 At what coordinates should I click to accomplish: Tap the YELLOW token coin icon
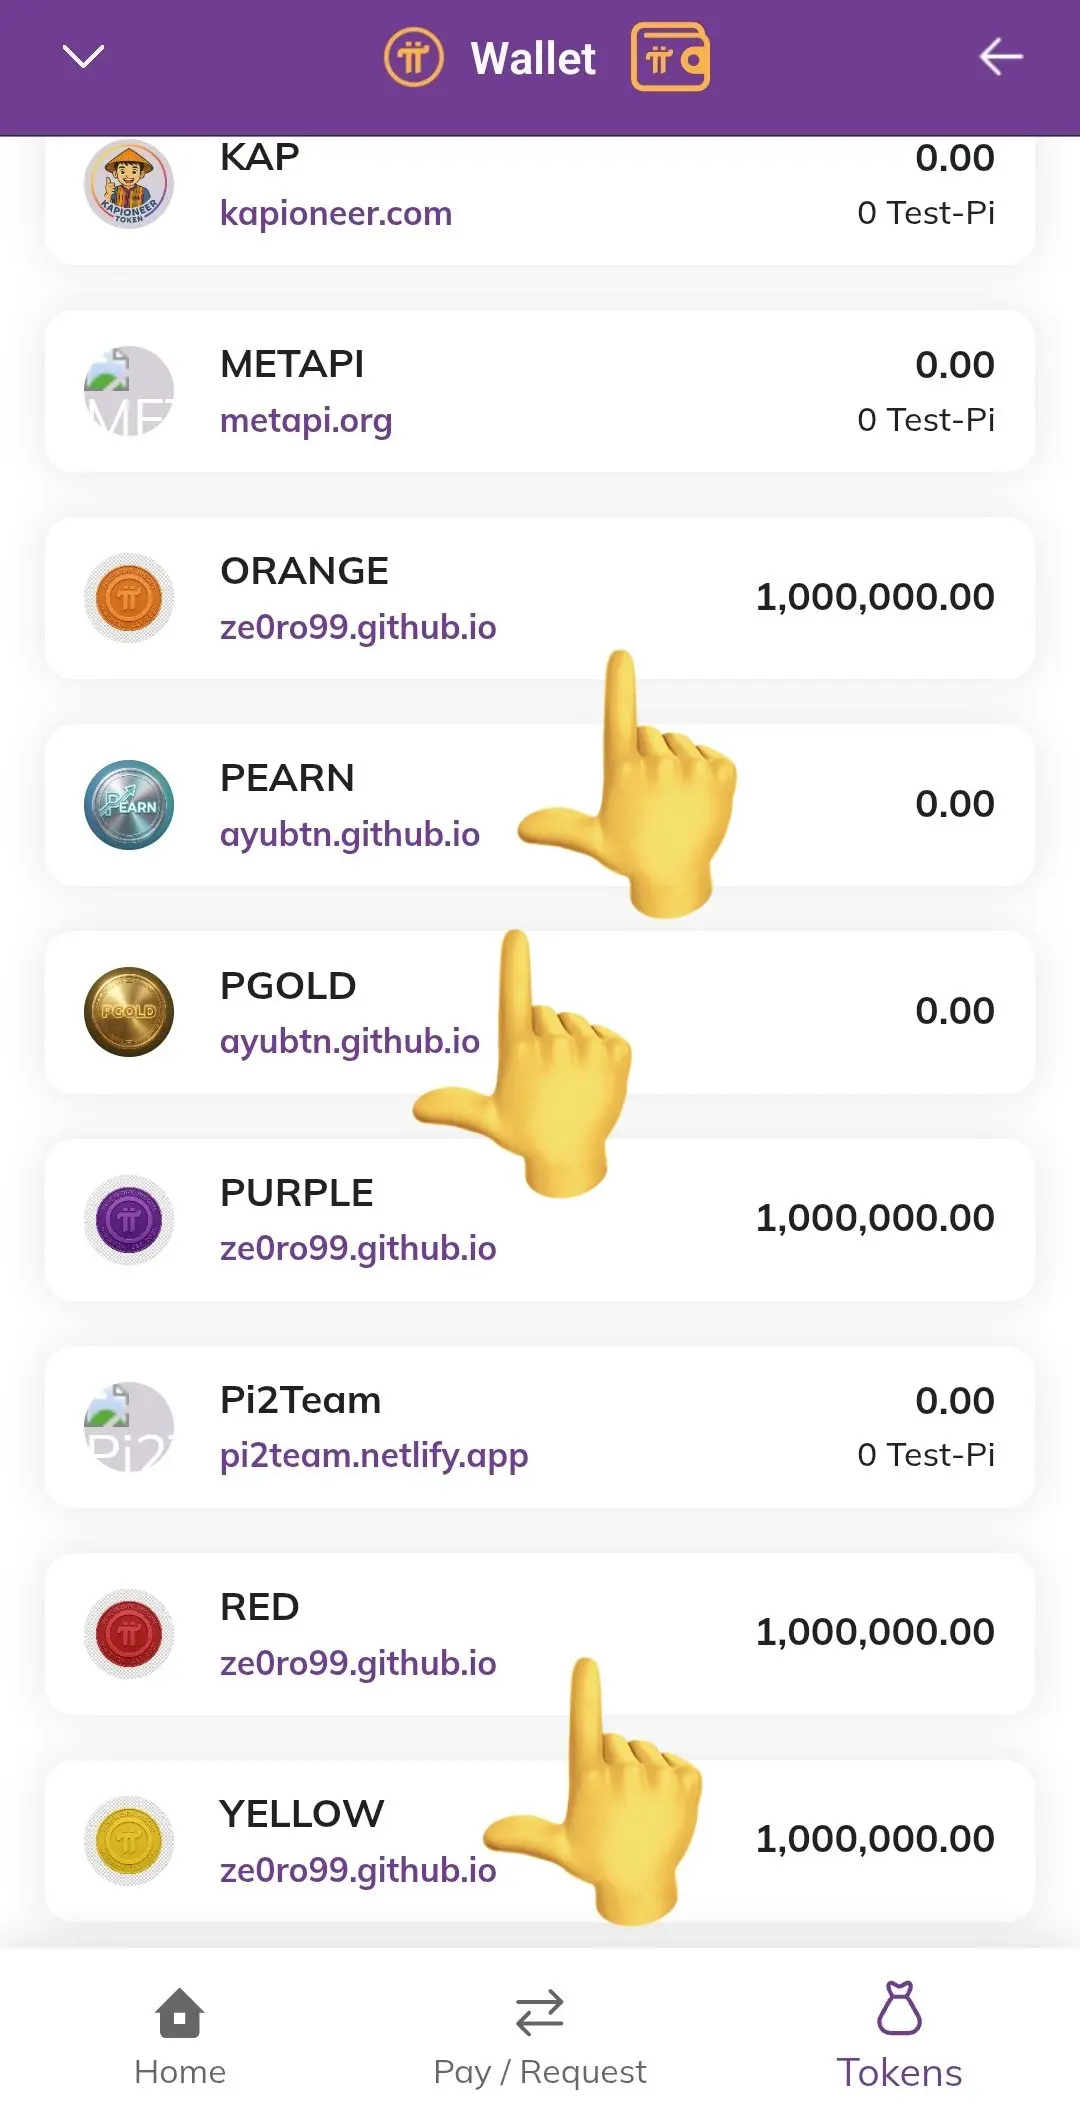129,1840
